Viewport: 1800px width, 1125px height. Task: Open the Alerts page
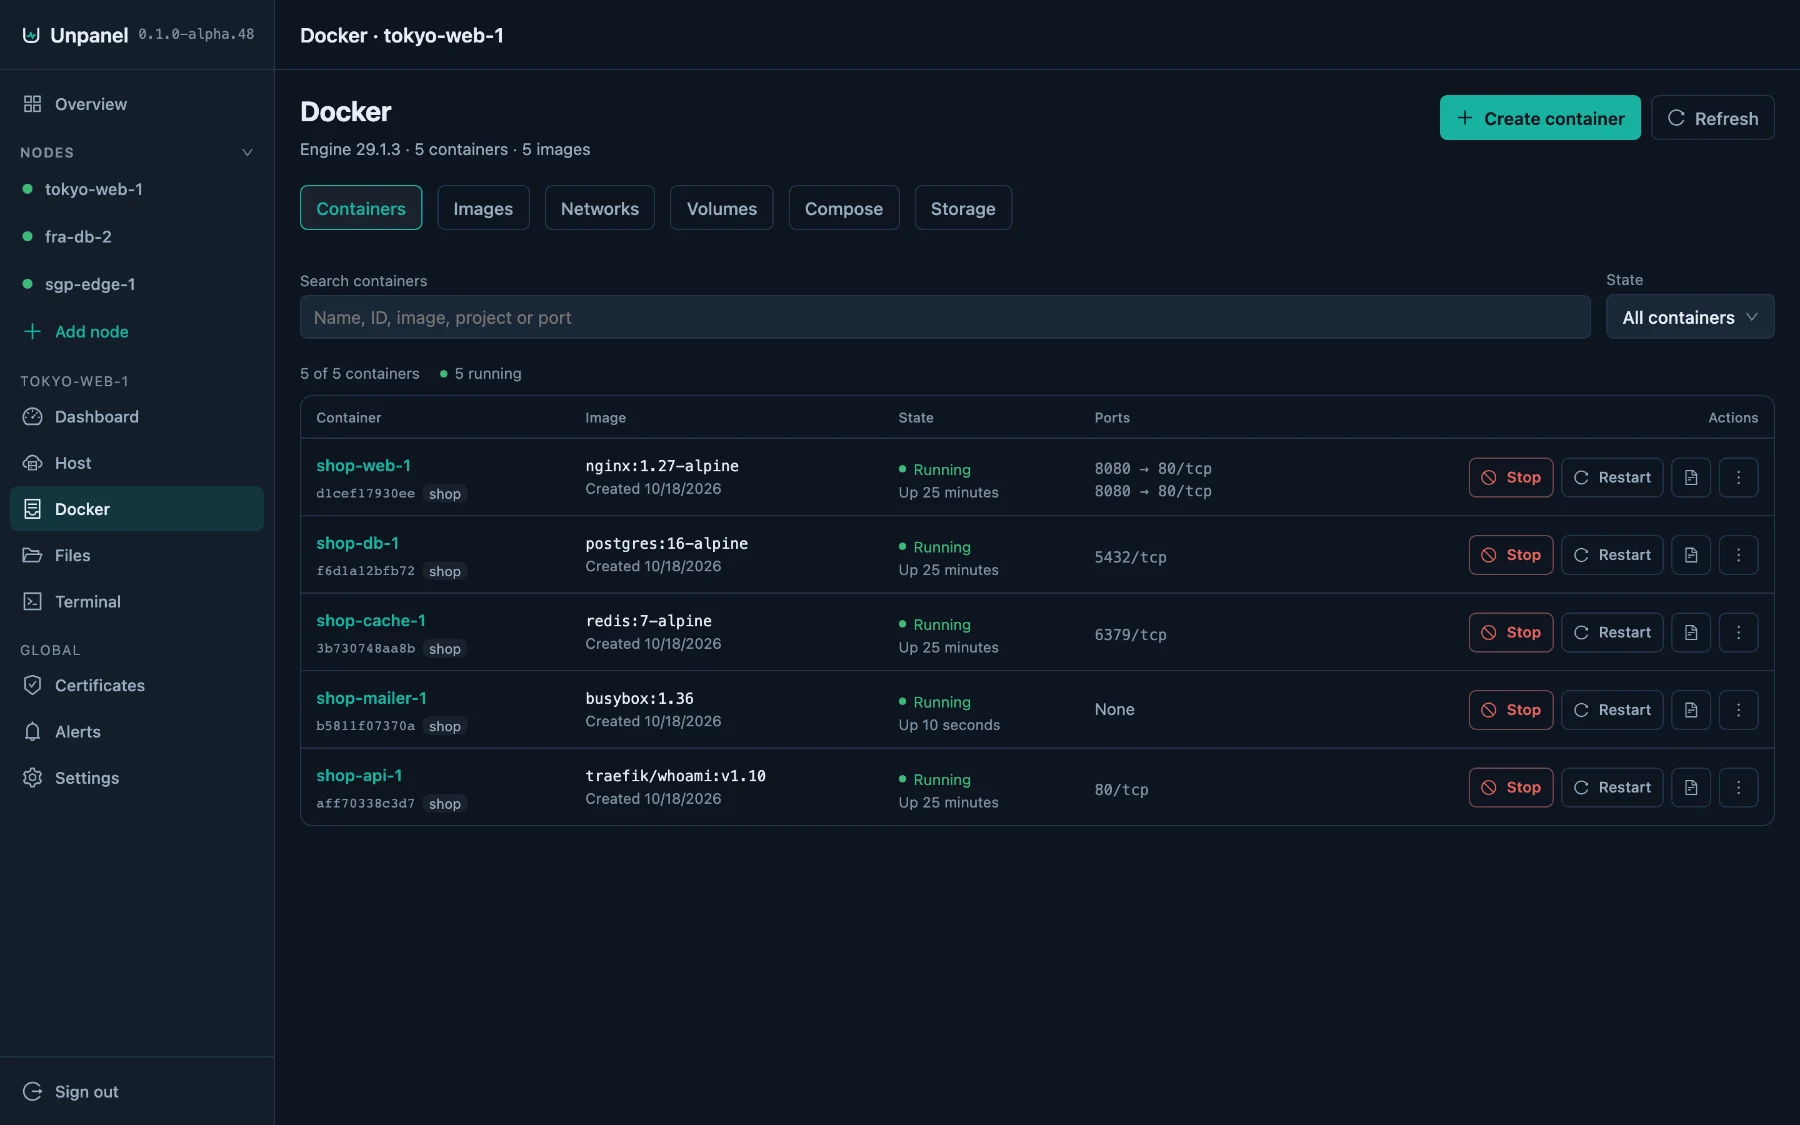[x=137, y=731]
